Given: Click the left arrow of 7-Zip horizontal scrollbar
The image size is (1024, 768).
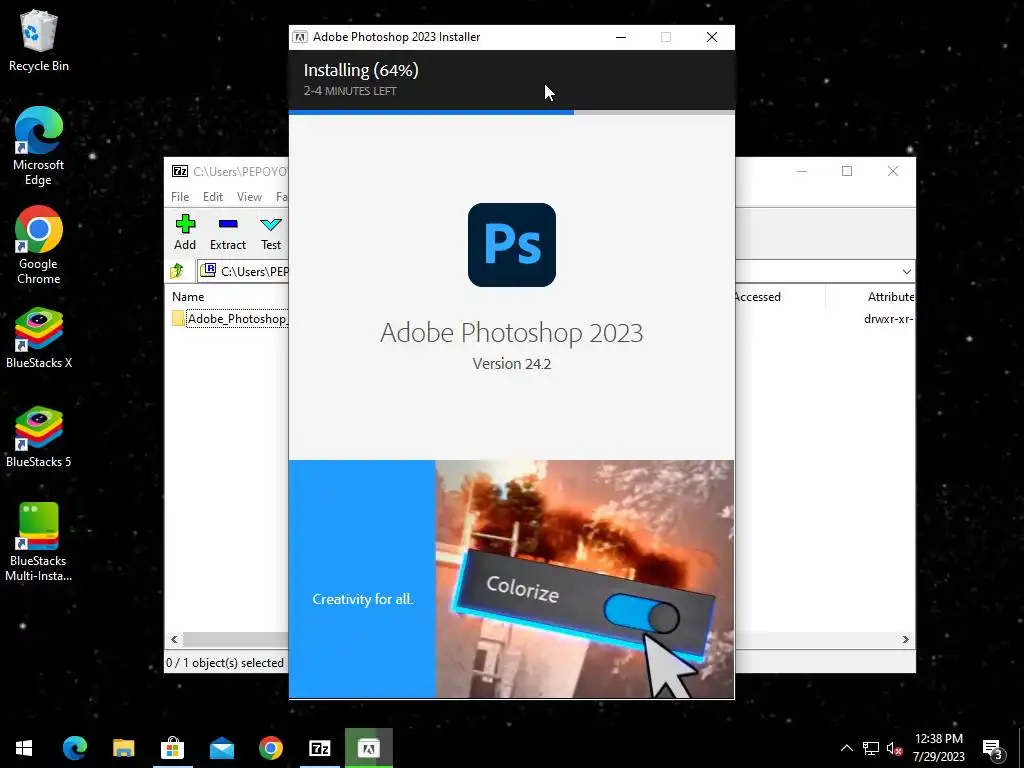Looking at the screenshot, I should coord(174,639).
